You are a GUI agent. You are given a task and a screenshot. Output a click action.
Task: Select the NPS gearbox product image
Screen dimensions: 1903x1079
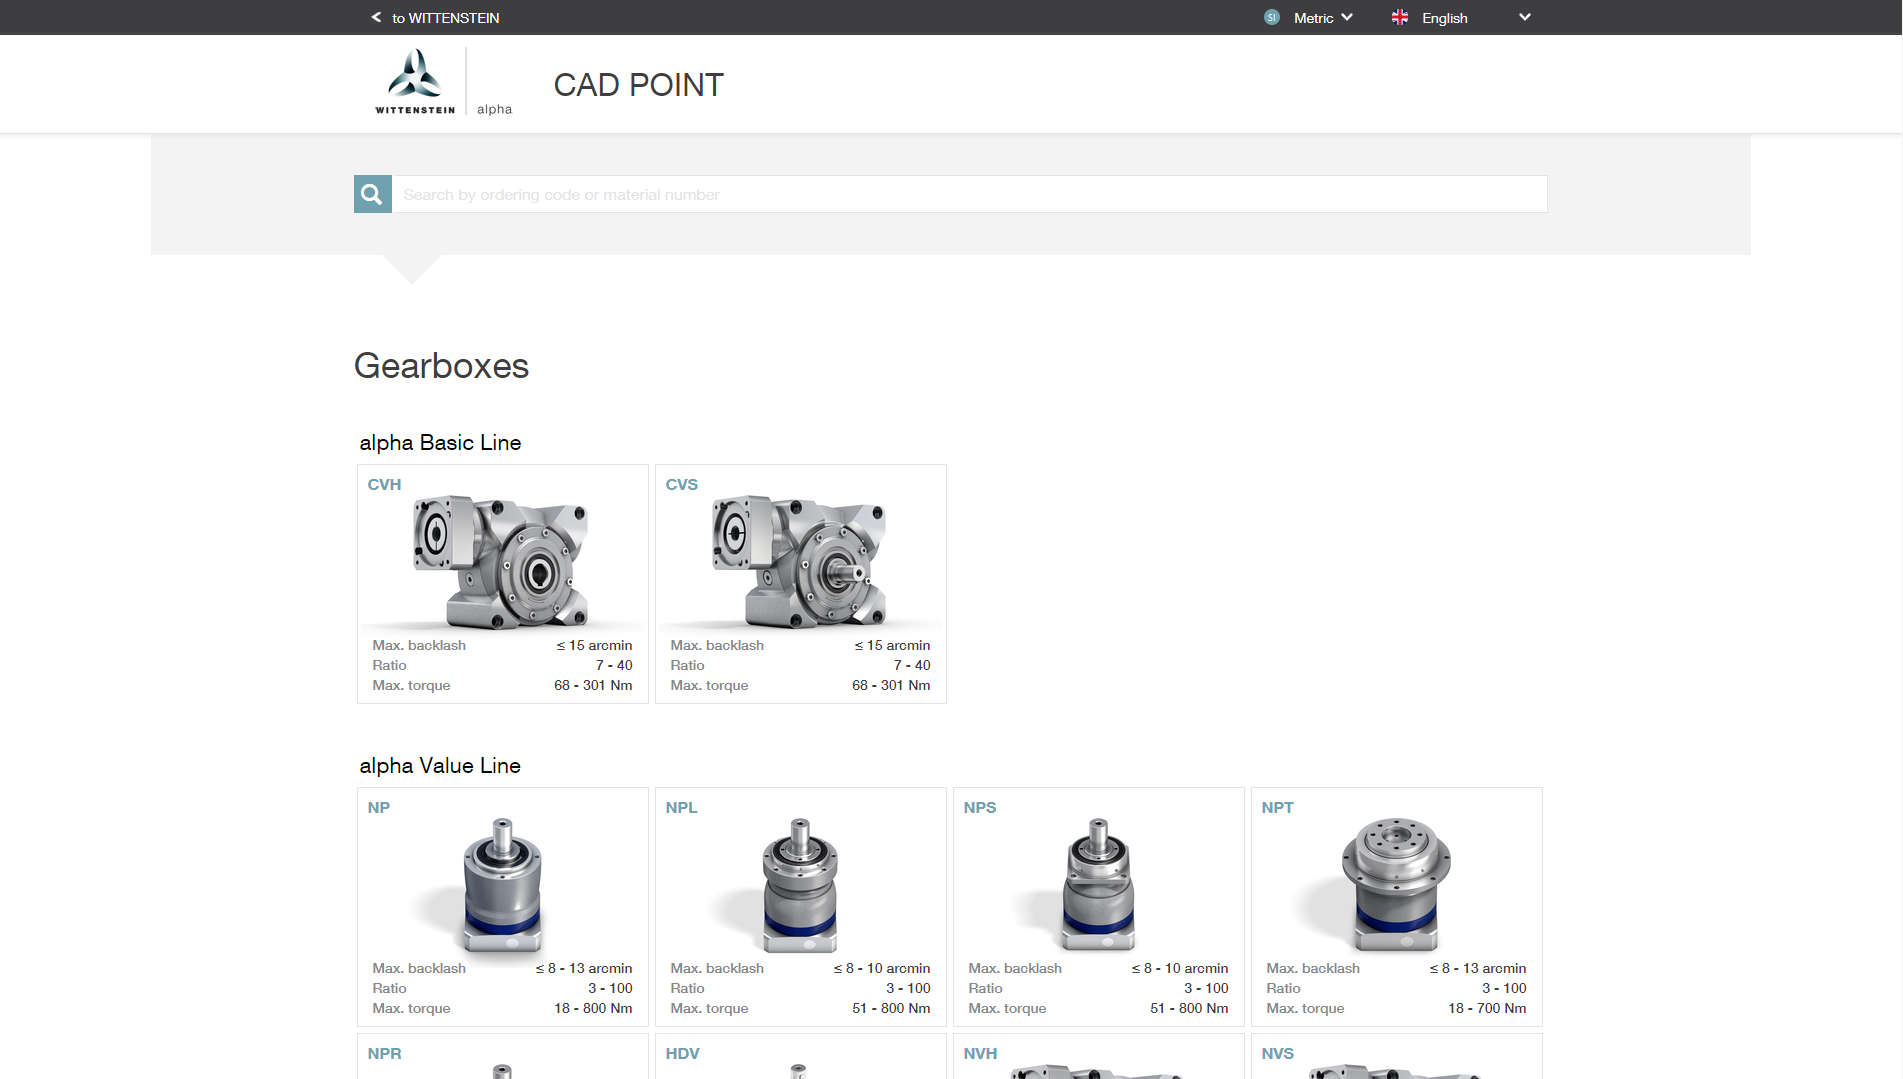(1098, 885)
